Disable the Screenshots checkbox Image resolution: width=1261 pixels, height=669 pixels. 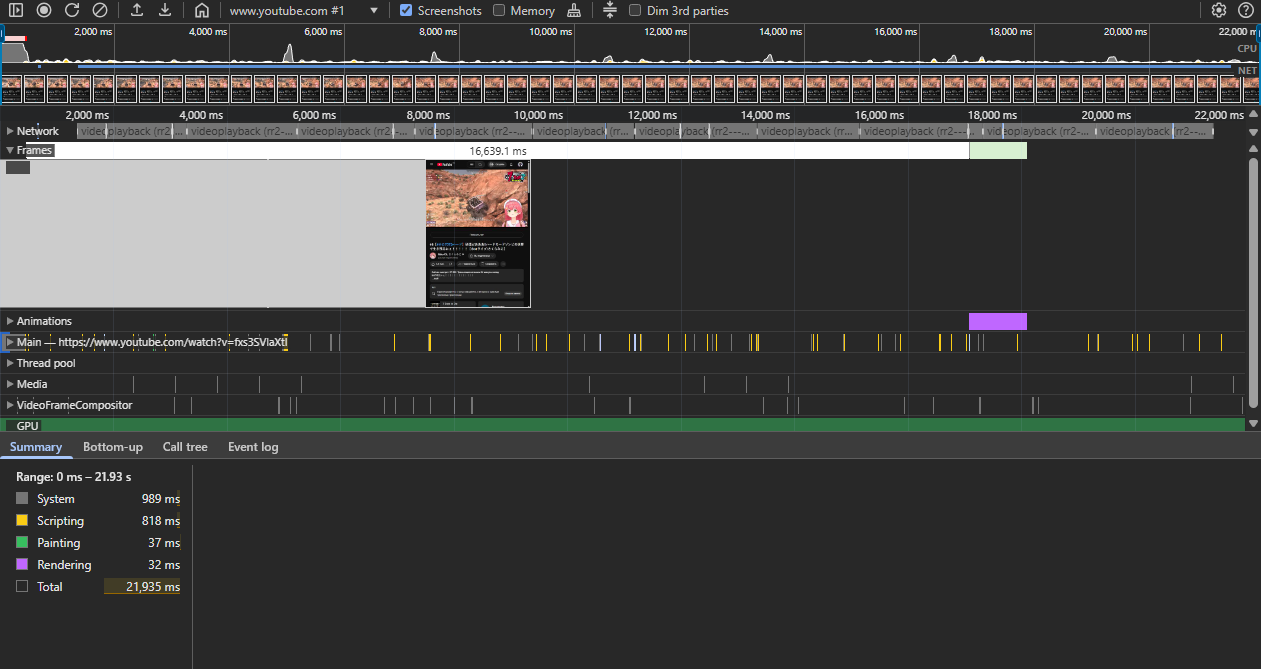tap(406, 11)
